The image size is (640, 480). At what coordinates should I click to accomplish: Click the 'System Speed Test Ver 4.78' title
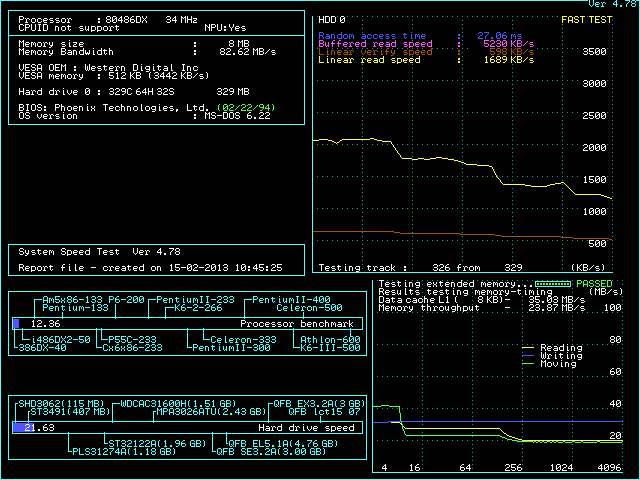point(99,252)
